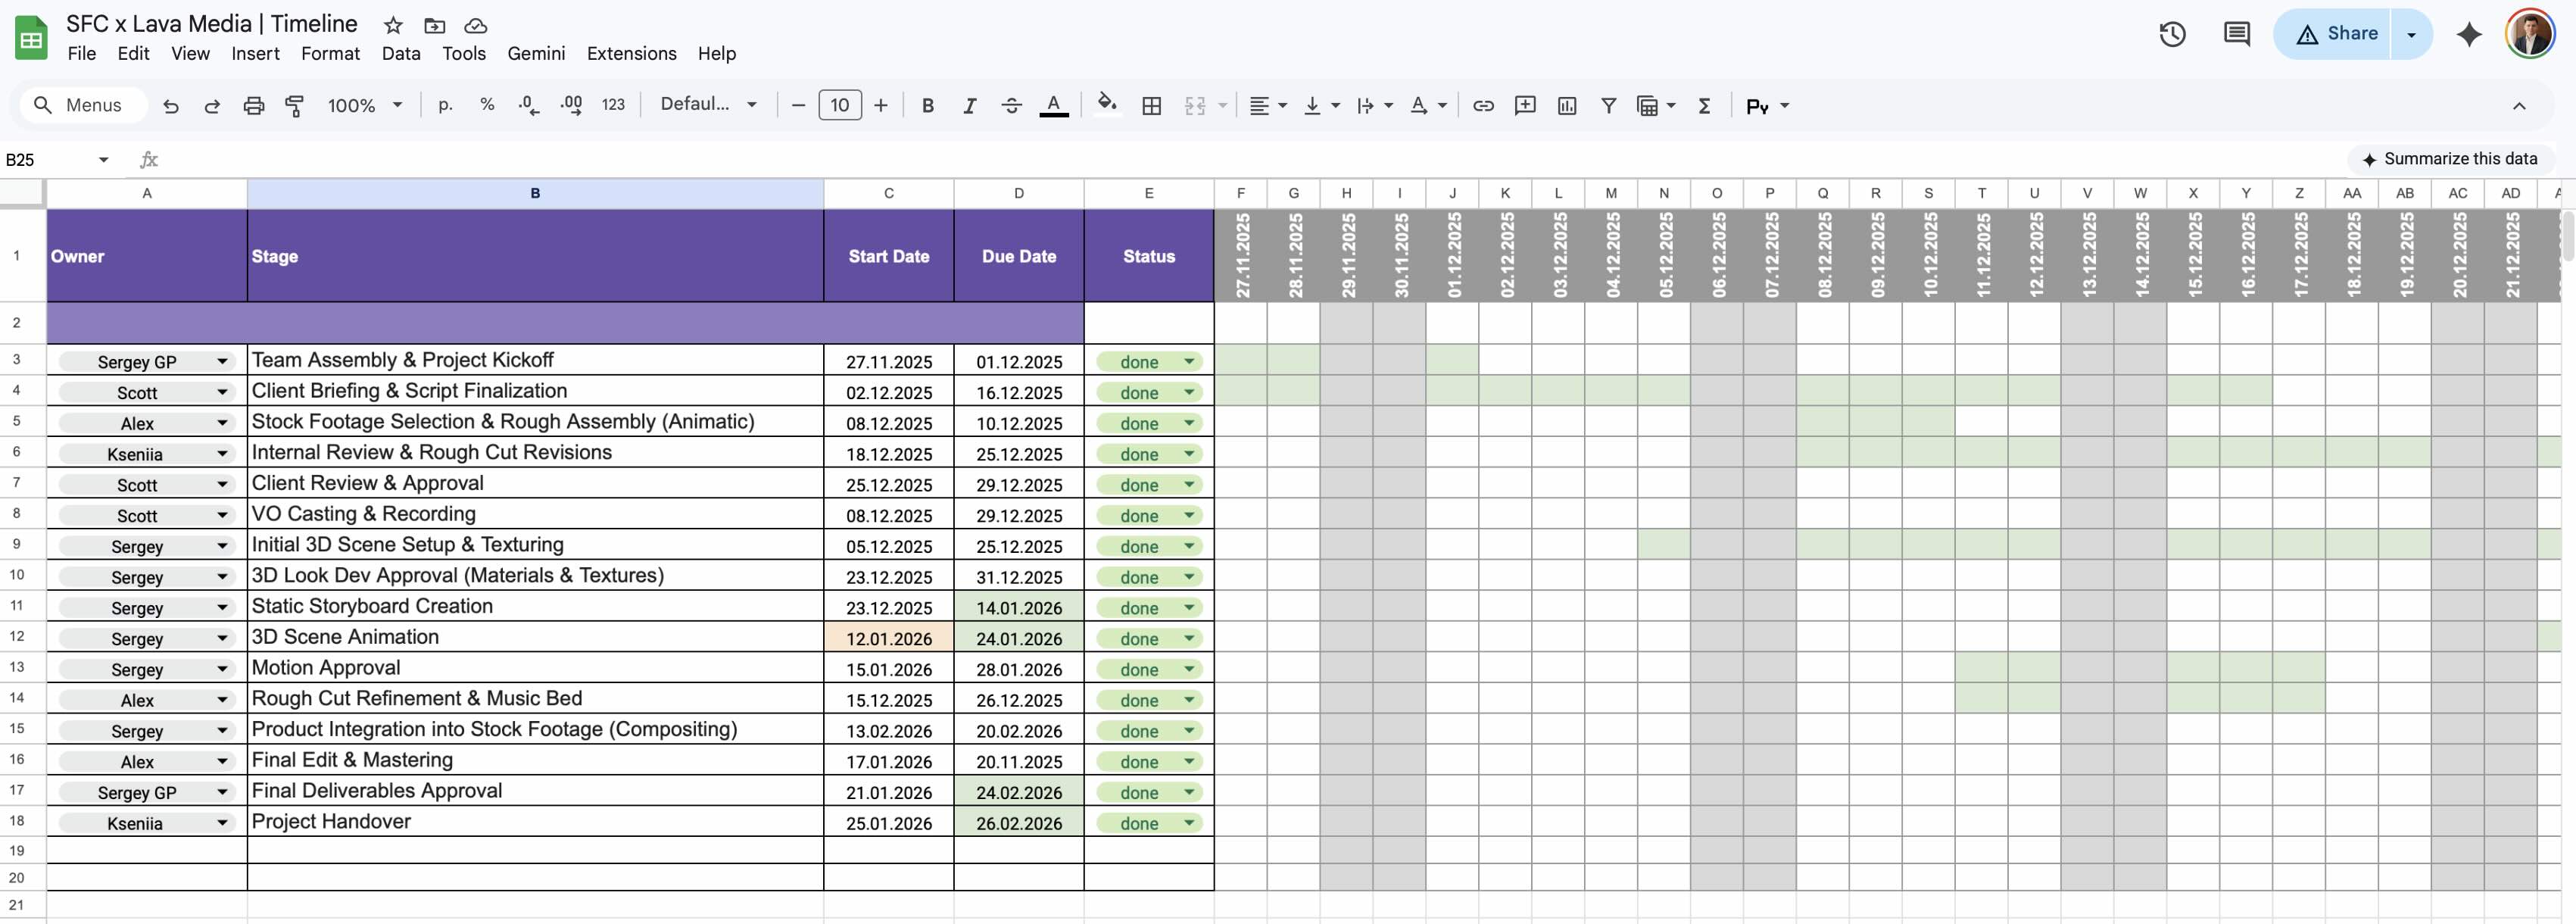Toggle strikethrough formatting
The width and height of the screenshot is (2576, 924).
pos(1011,105)
